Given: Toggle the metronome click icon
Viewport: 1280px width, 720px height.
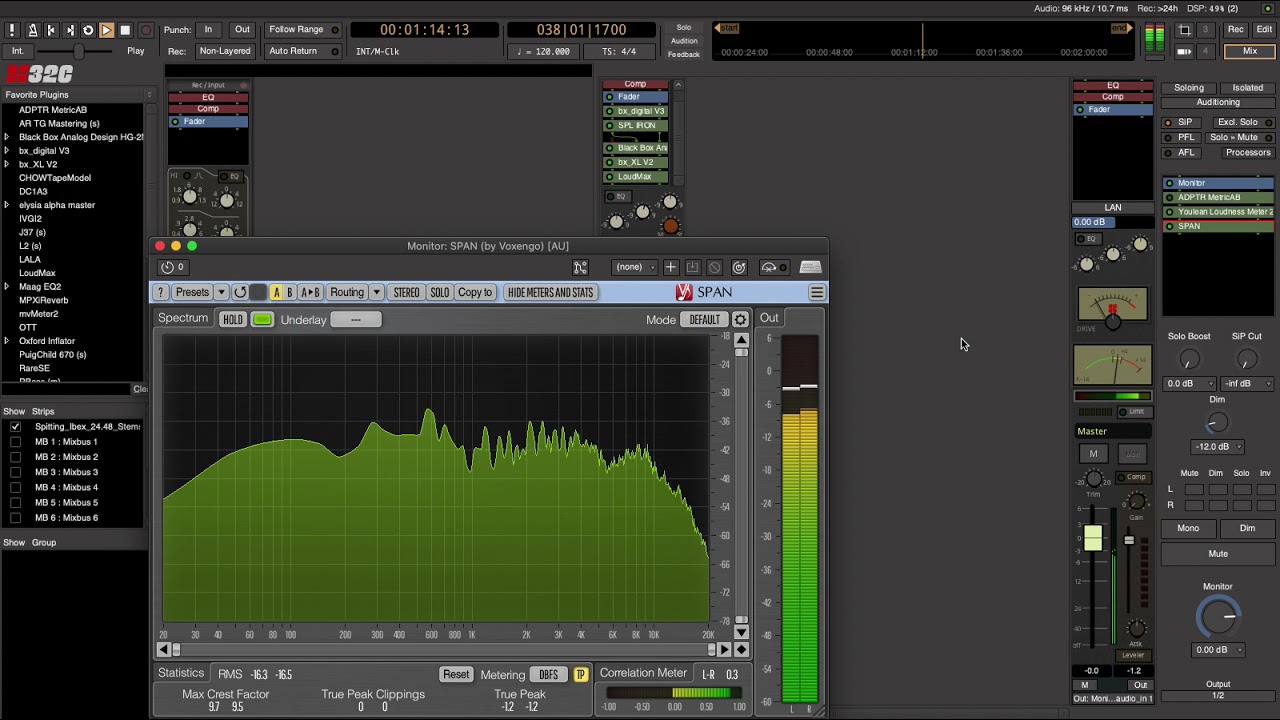Looking at the screenshot, I should point(32,30).
